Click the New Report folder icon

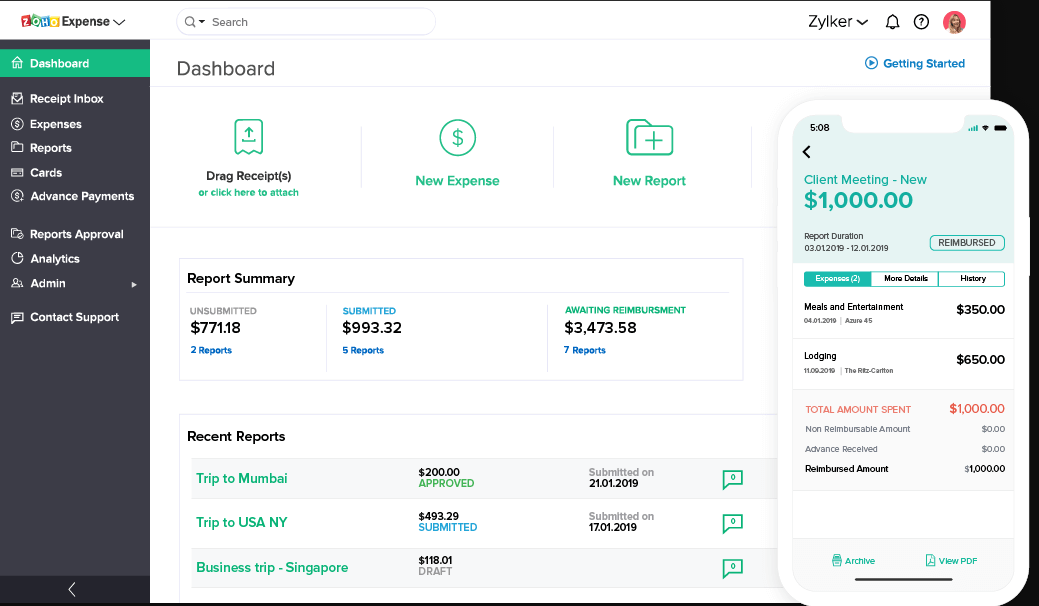point(649,137)
